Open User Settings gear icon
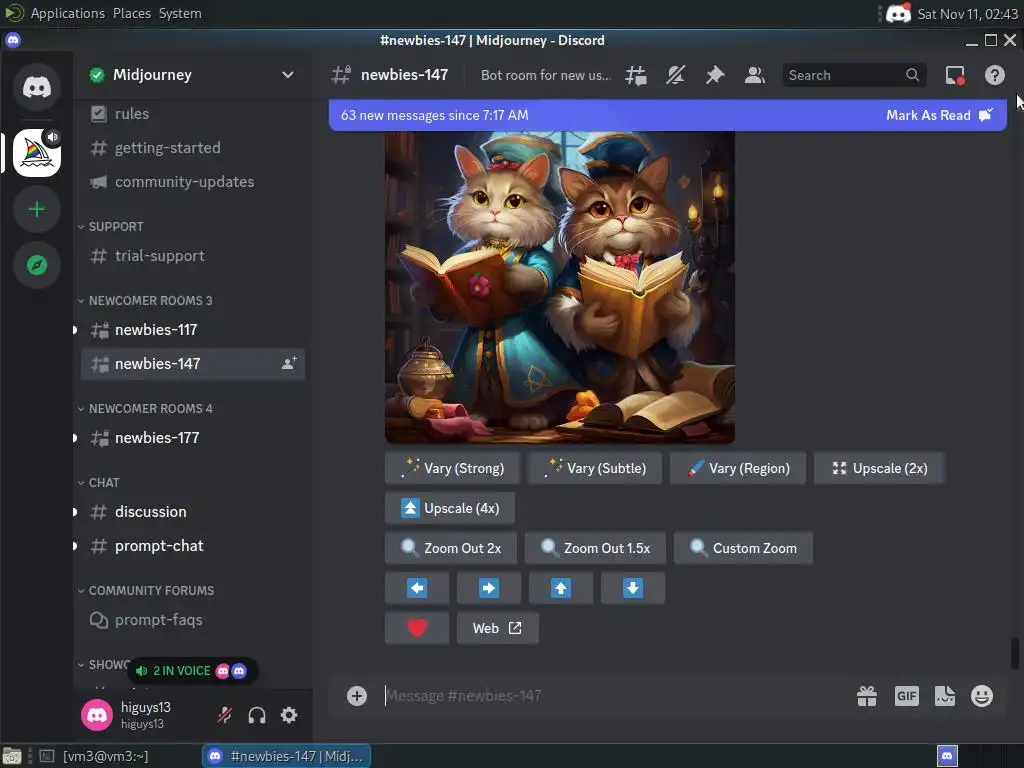Image resolution: width=1024 pixels, height=768 pixels. (x=289, y=715)
